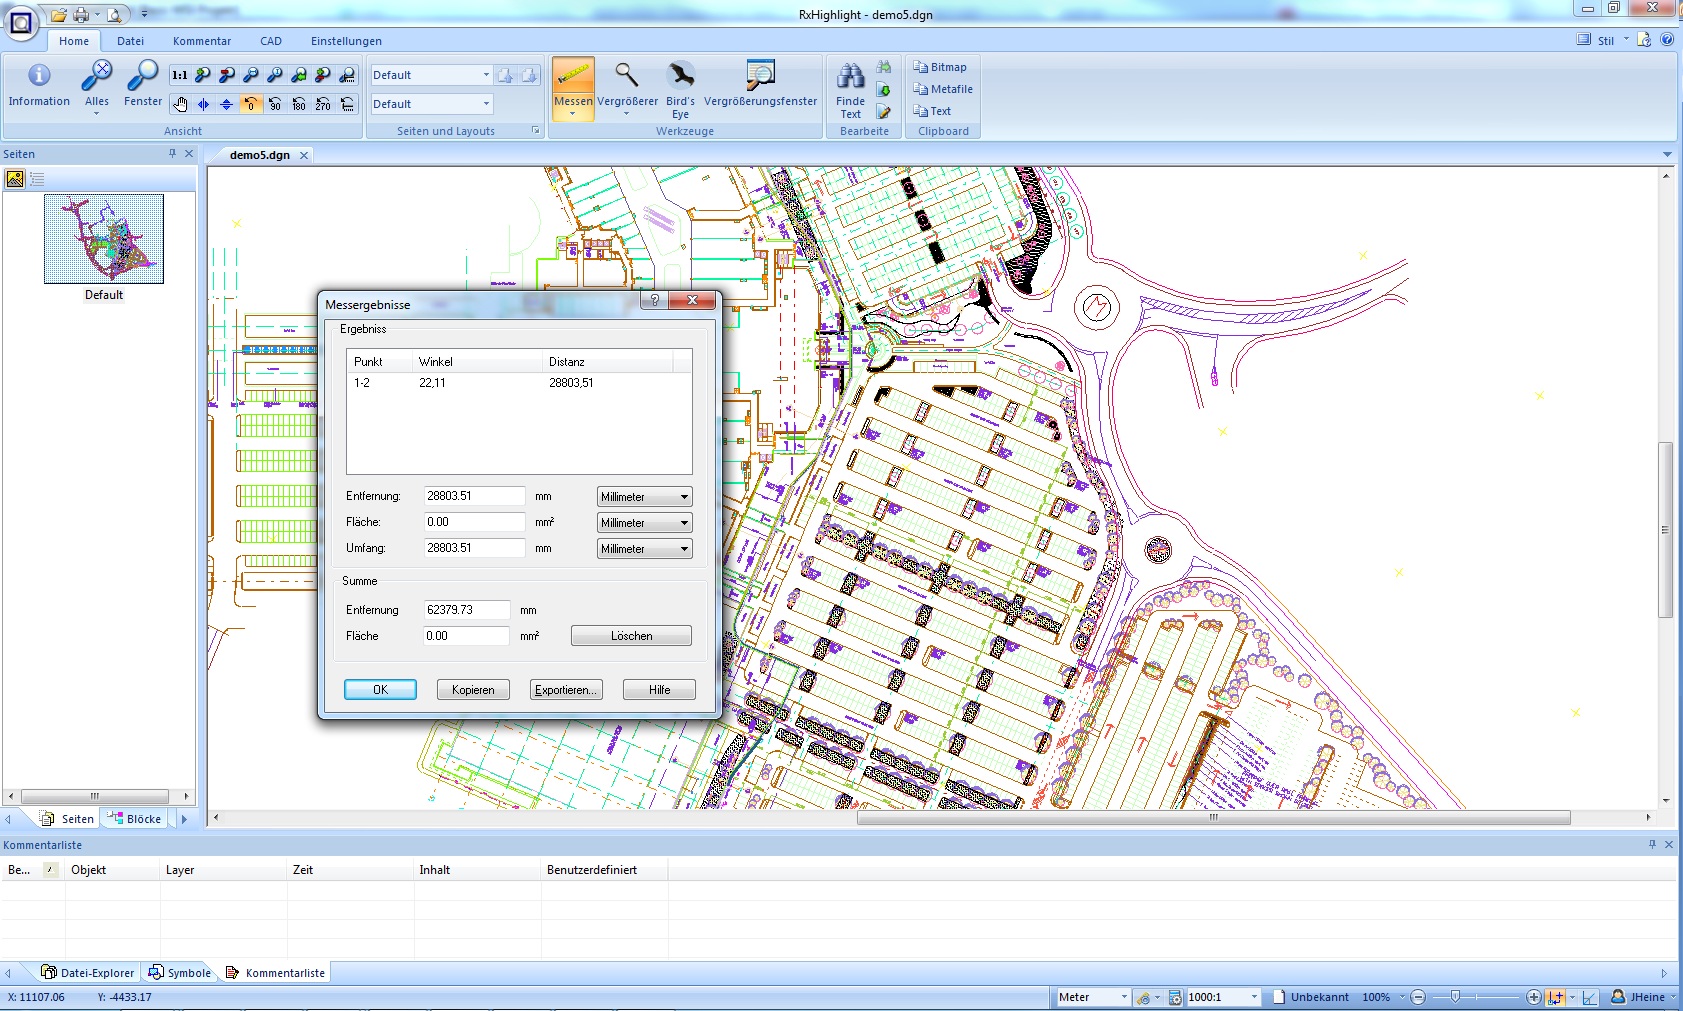
Task: Select the Default page thumbnail
Action: 104,240
